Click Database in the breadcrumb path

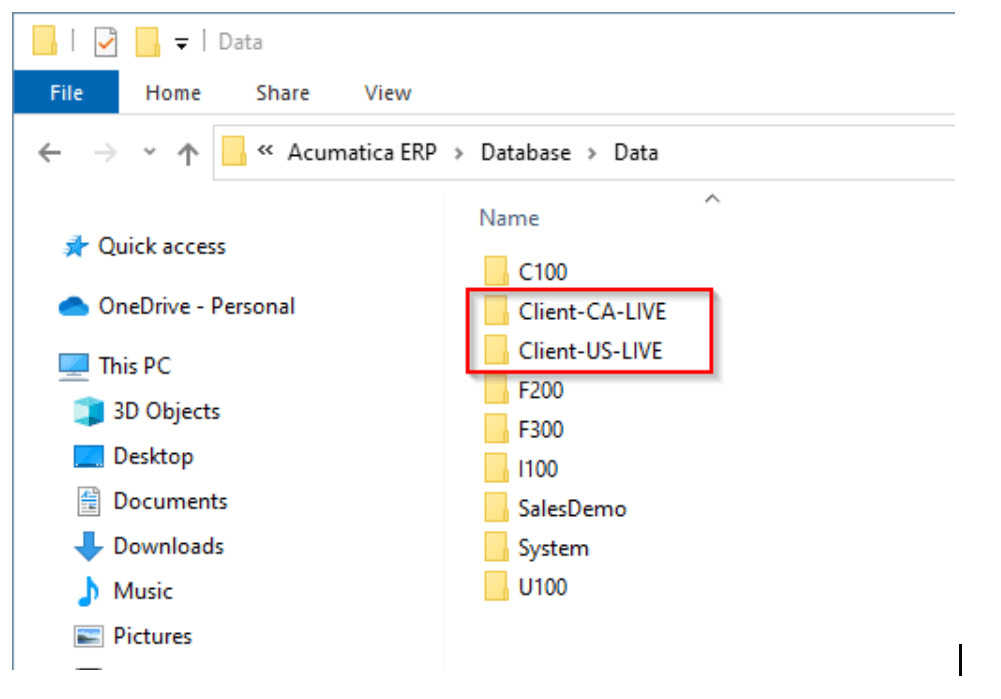[526, 153]
